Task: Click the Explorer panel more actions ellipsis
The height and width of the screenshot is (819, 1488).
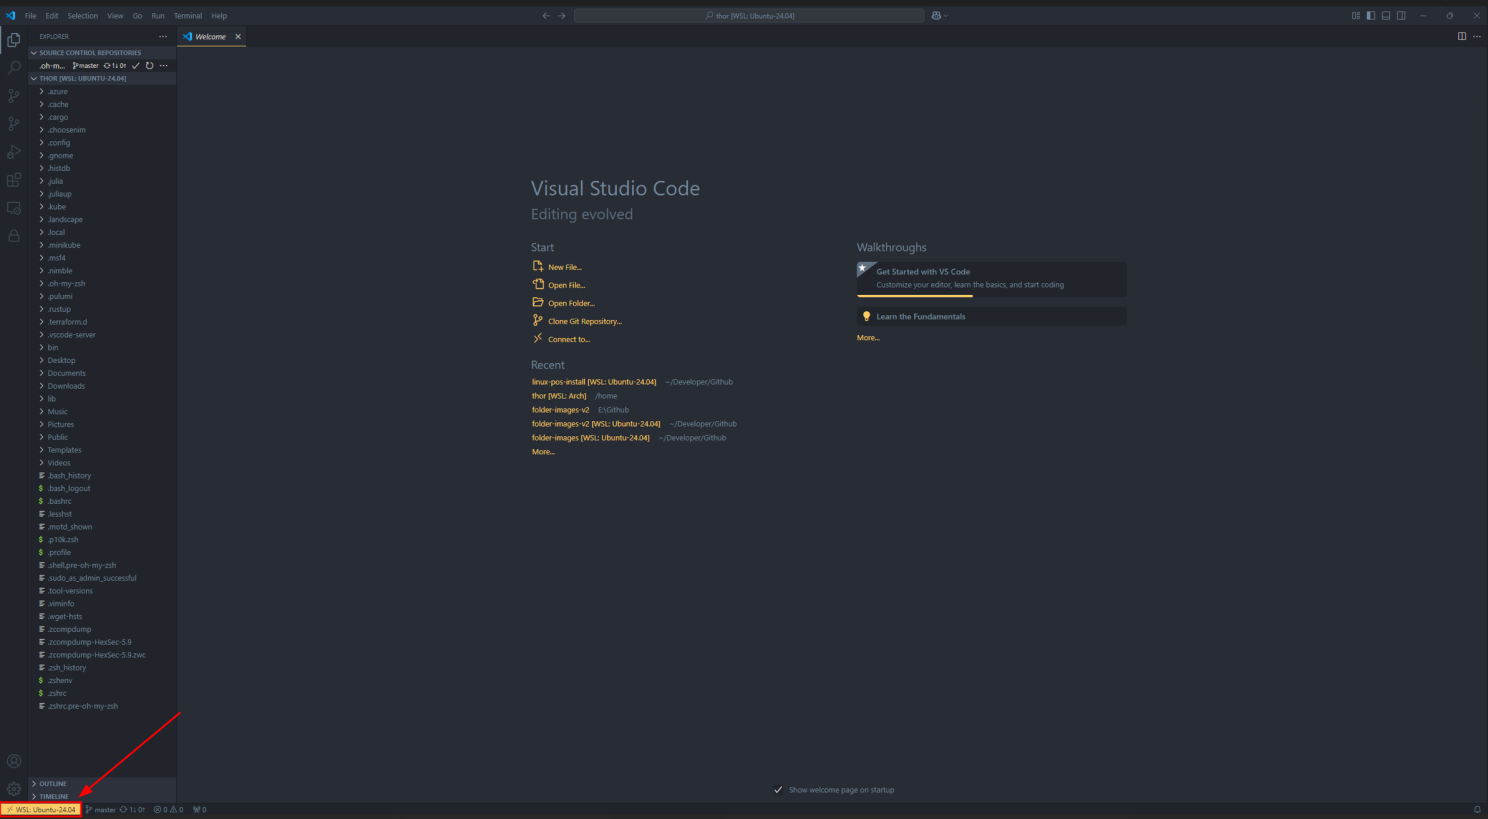Action: [x=163, y=37]
